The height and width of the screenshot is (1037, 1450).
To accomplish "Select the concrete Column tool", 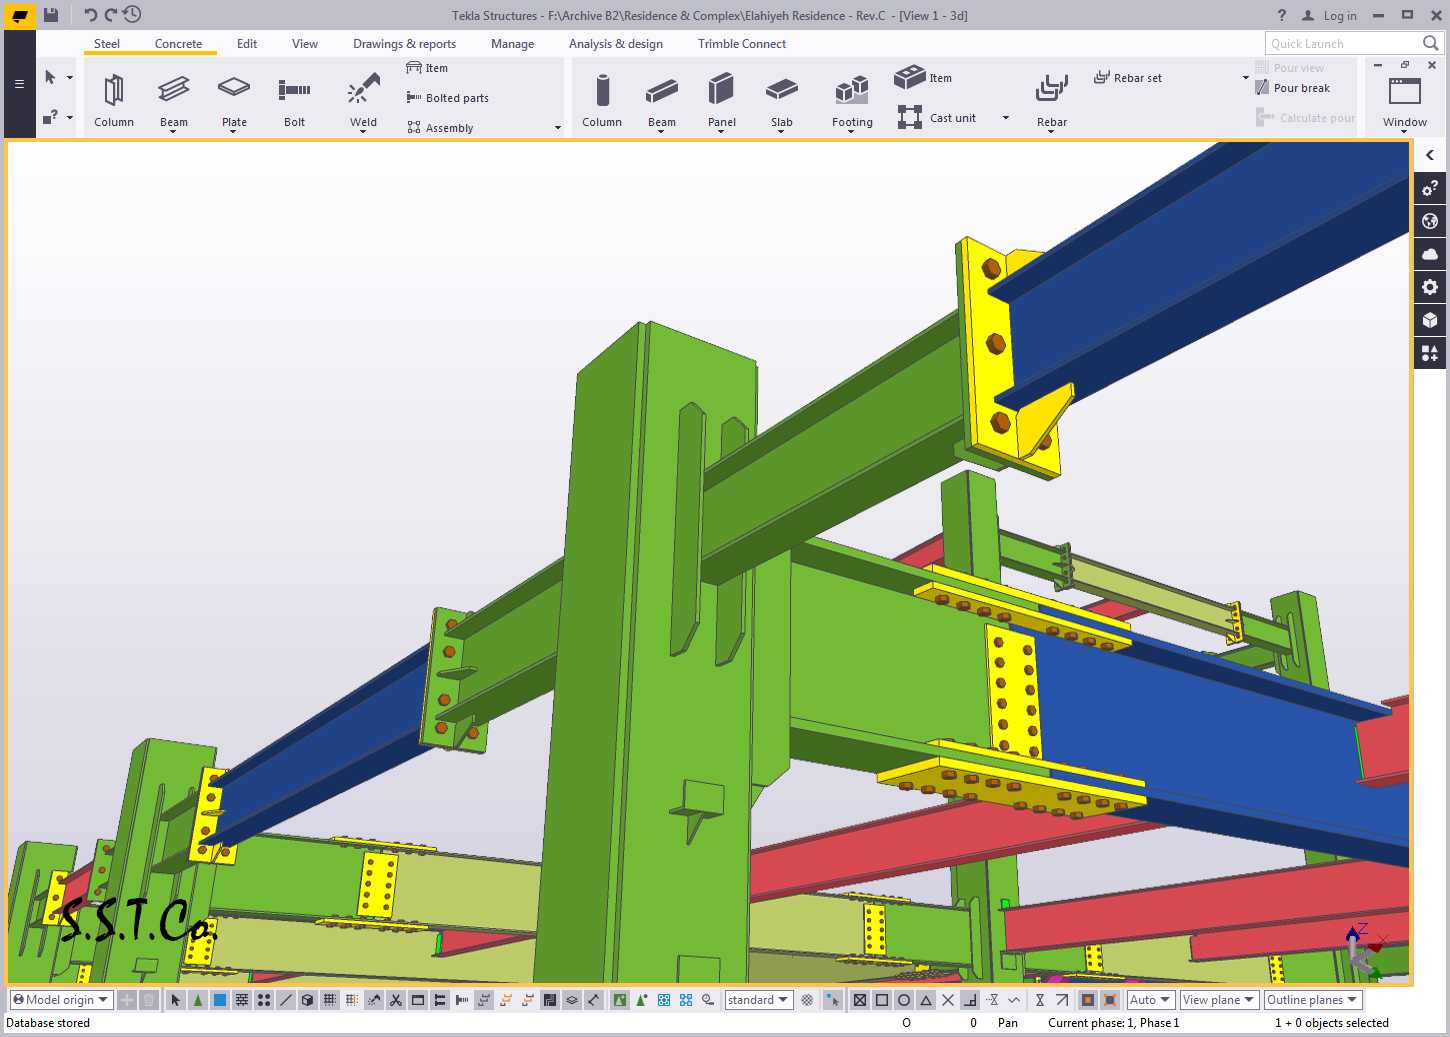I will point(602,100).
